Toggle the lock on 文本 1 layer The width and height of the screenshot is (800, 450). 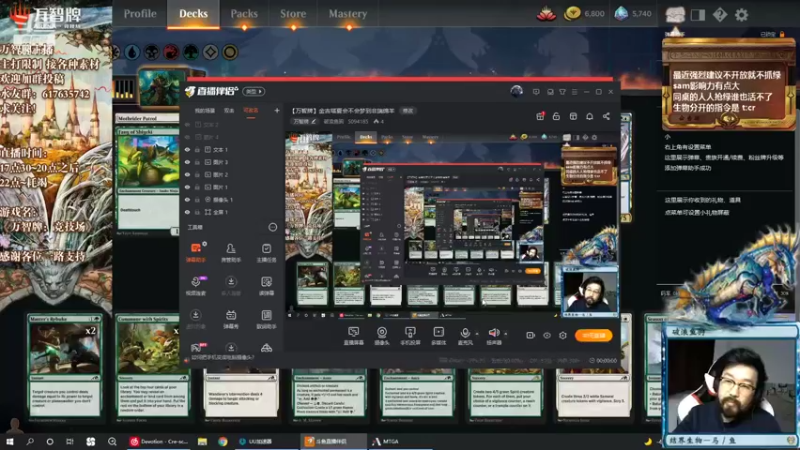pos(197,149)
